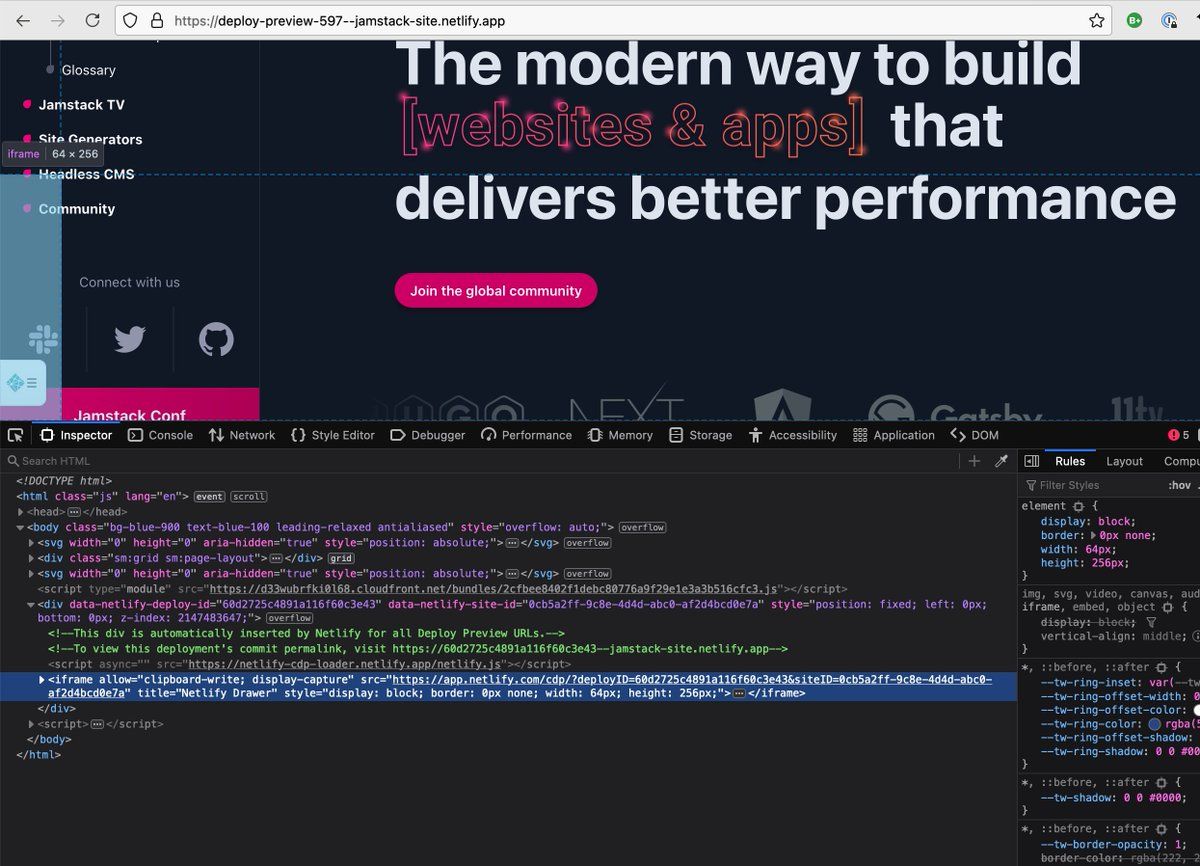Open the GitHub icon under Connect with us
The width and height of the screenshot is (1200, 866).
(x=216, y=340)
